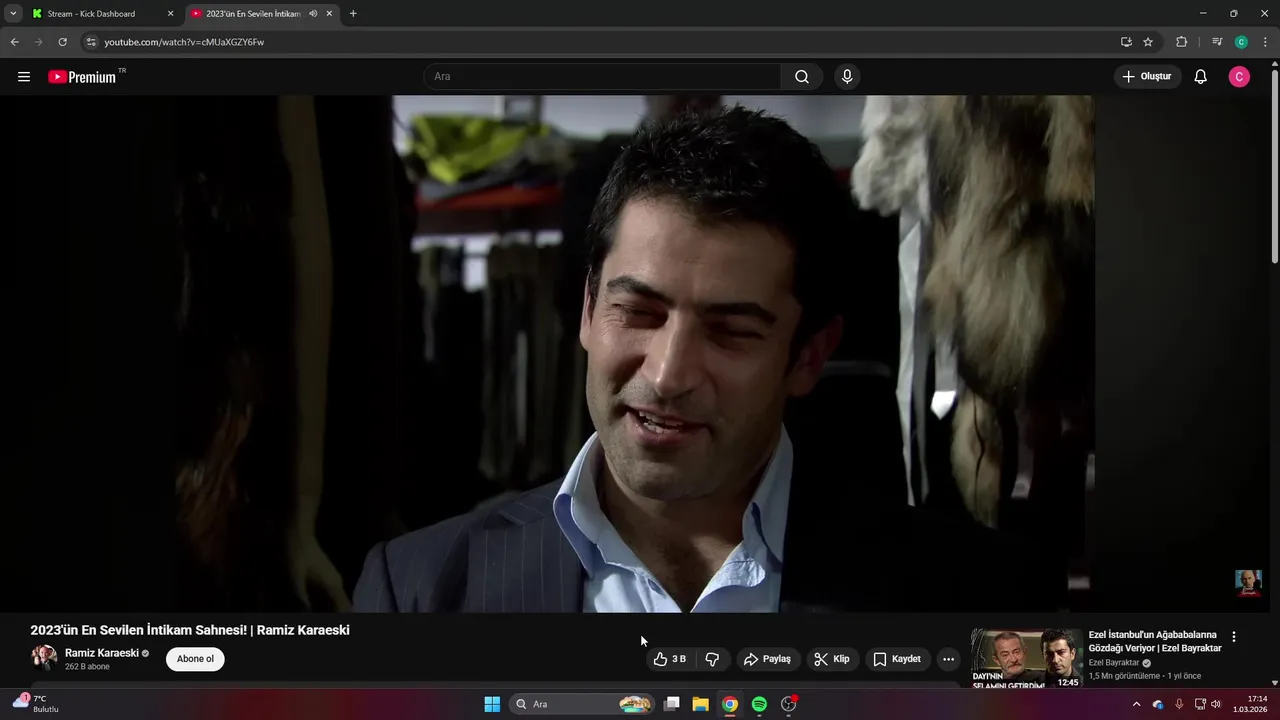Bookmark this page with star icon
The width and height of the screenshot is (1280, 720).
tap(1148, 42)
